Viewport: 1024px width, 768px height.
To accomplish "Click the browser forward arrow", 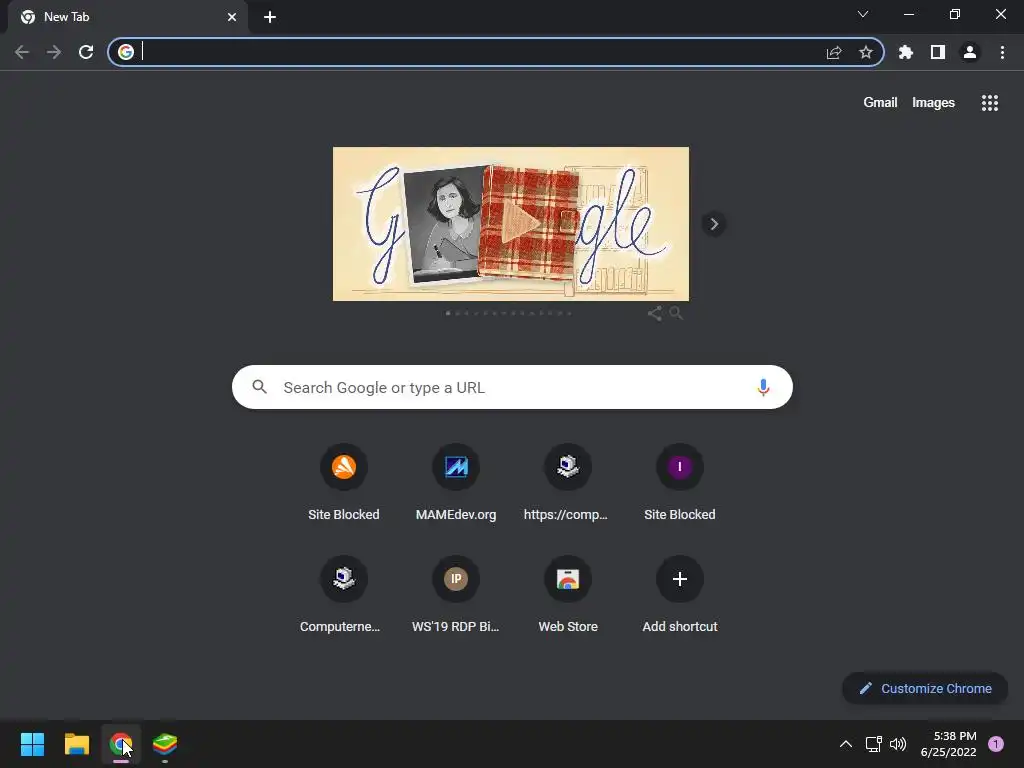I will (x=54, y=52).
